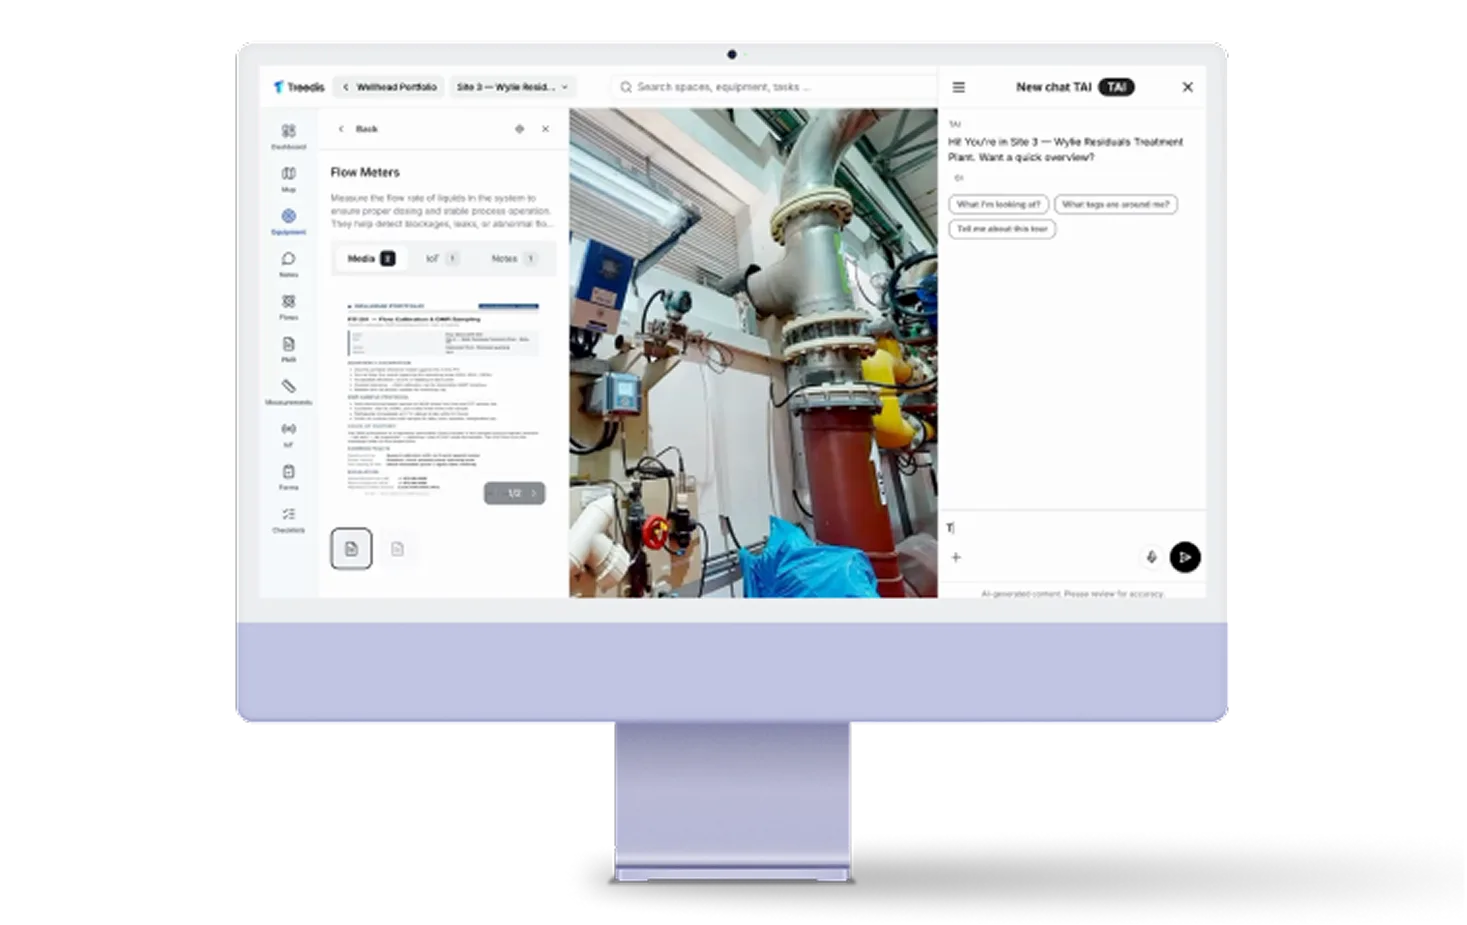Select the first document thumbnail
1467x925 pixels.
351,548
